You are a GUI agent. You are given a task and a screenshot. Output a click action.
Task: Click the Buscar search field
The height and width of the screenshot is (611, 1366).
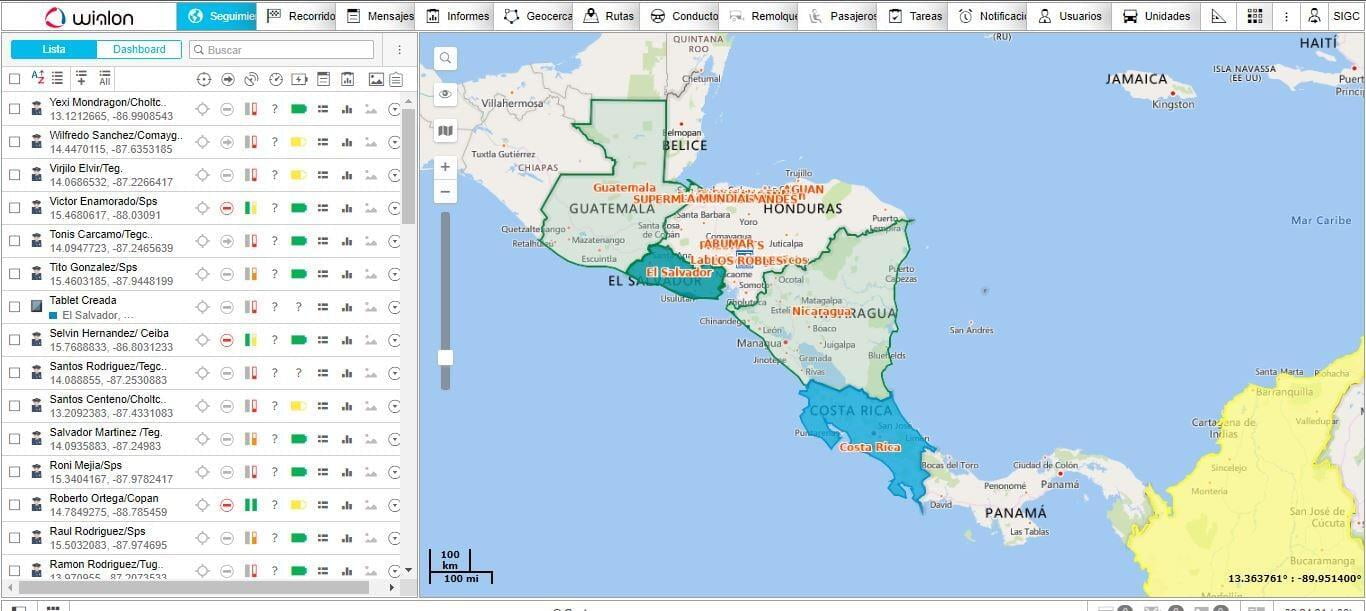(x=281, y=50)
